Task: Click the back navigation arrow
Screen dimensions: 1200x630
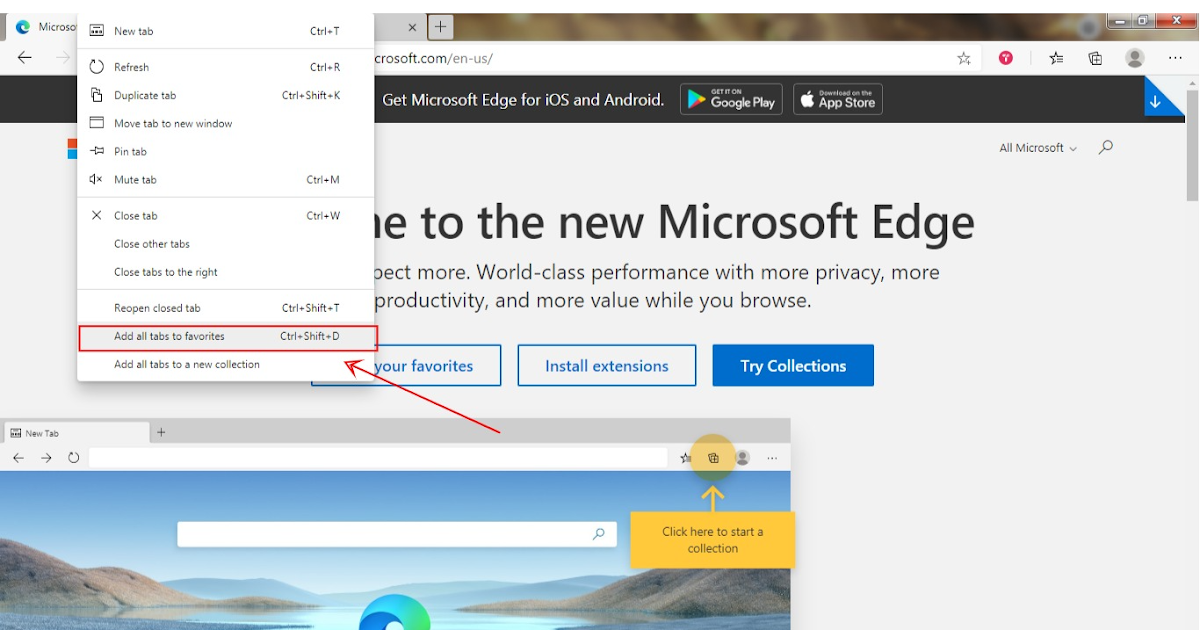Action: [25, 58]
